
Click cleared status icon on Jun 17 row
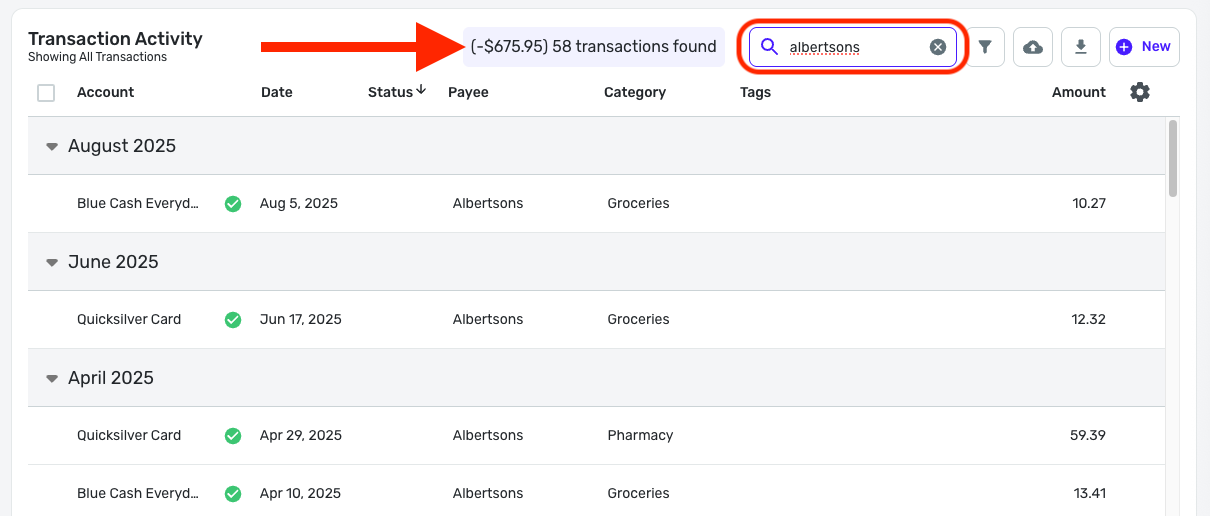pyautogui.click(x=233, y=320)
